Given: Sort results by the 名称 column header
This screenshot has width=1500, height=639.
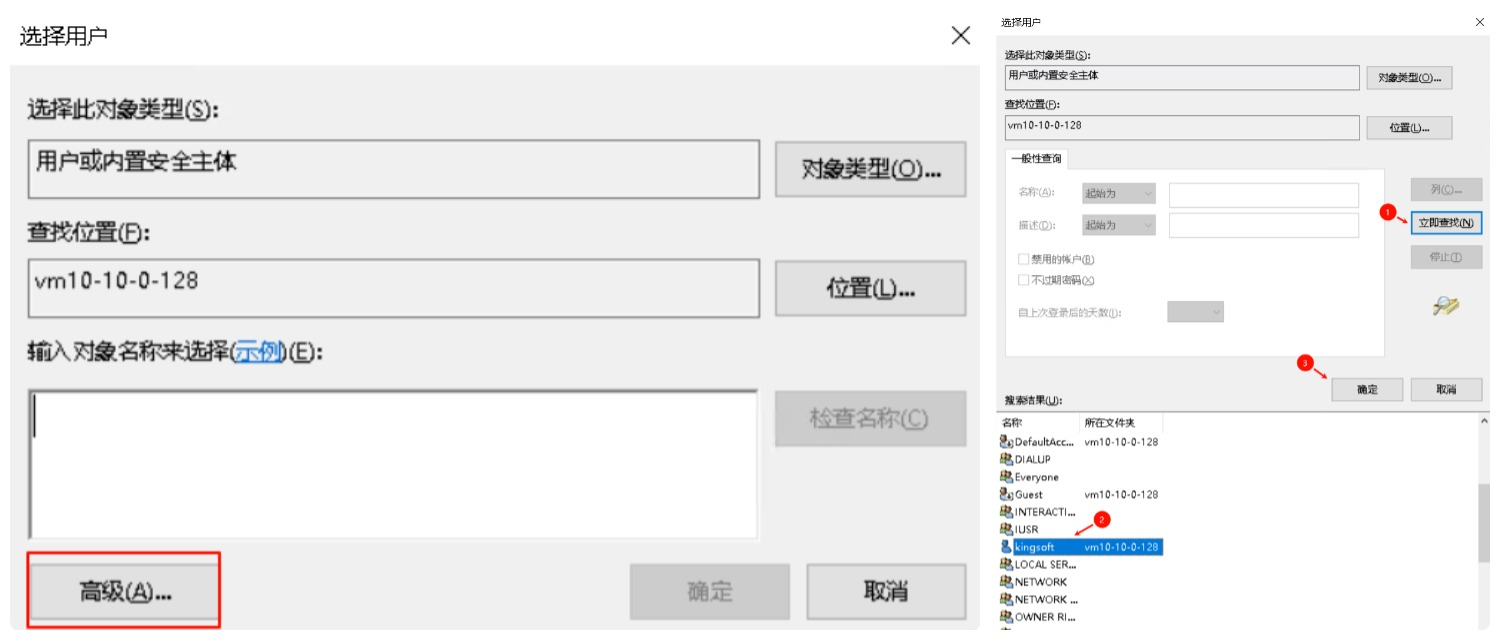Looking at the screenshot, I should [1039, 423].
